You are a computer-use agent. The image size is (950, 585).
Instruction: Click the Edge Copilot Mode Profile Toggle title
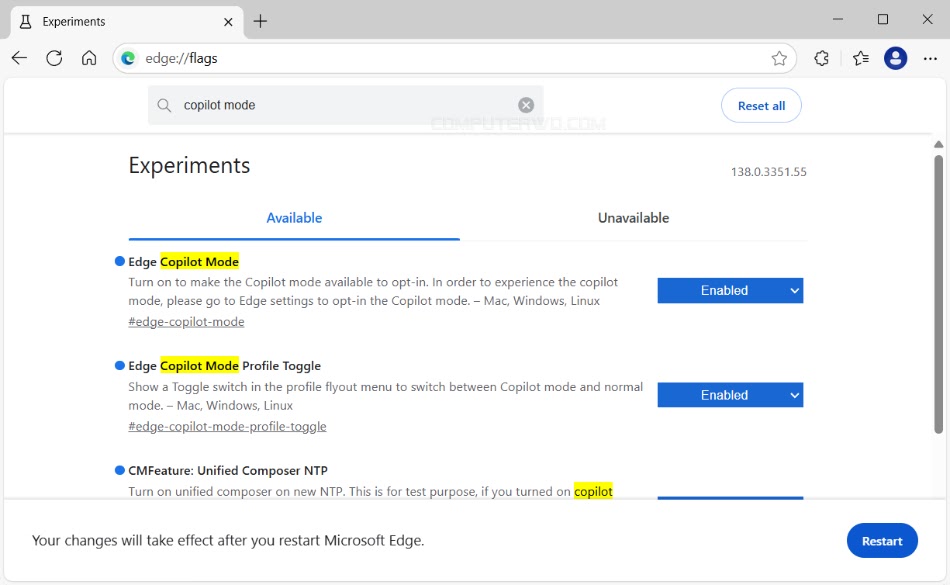pos(224,366)
